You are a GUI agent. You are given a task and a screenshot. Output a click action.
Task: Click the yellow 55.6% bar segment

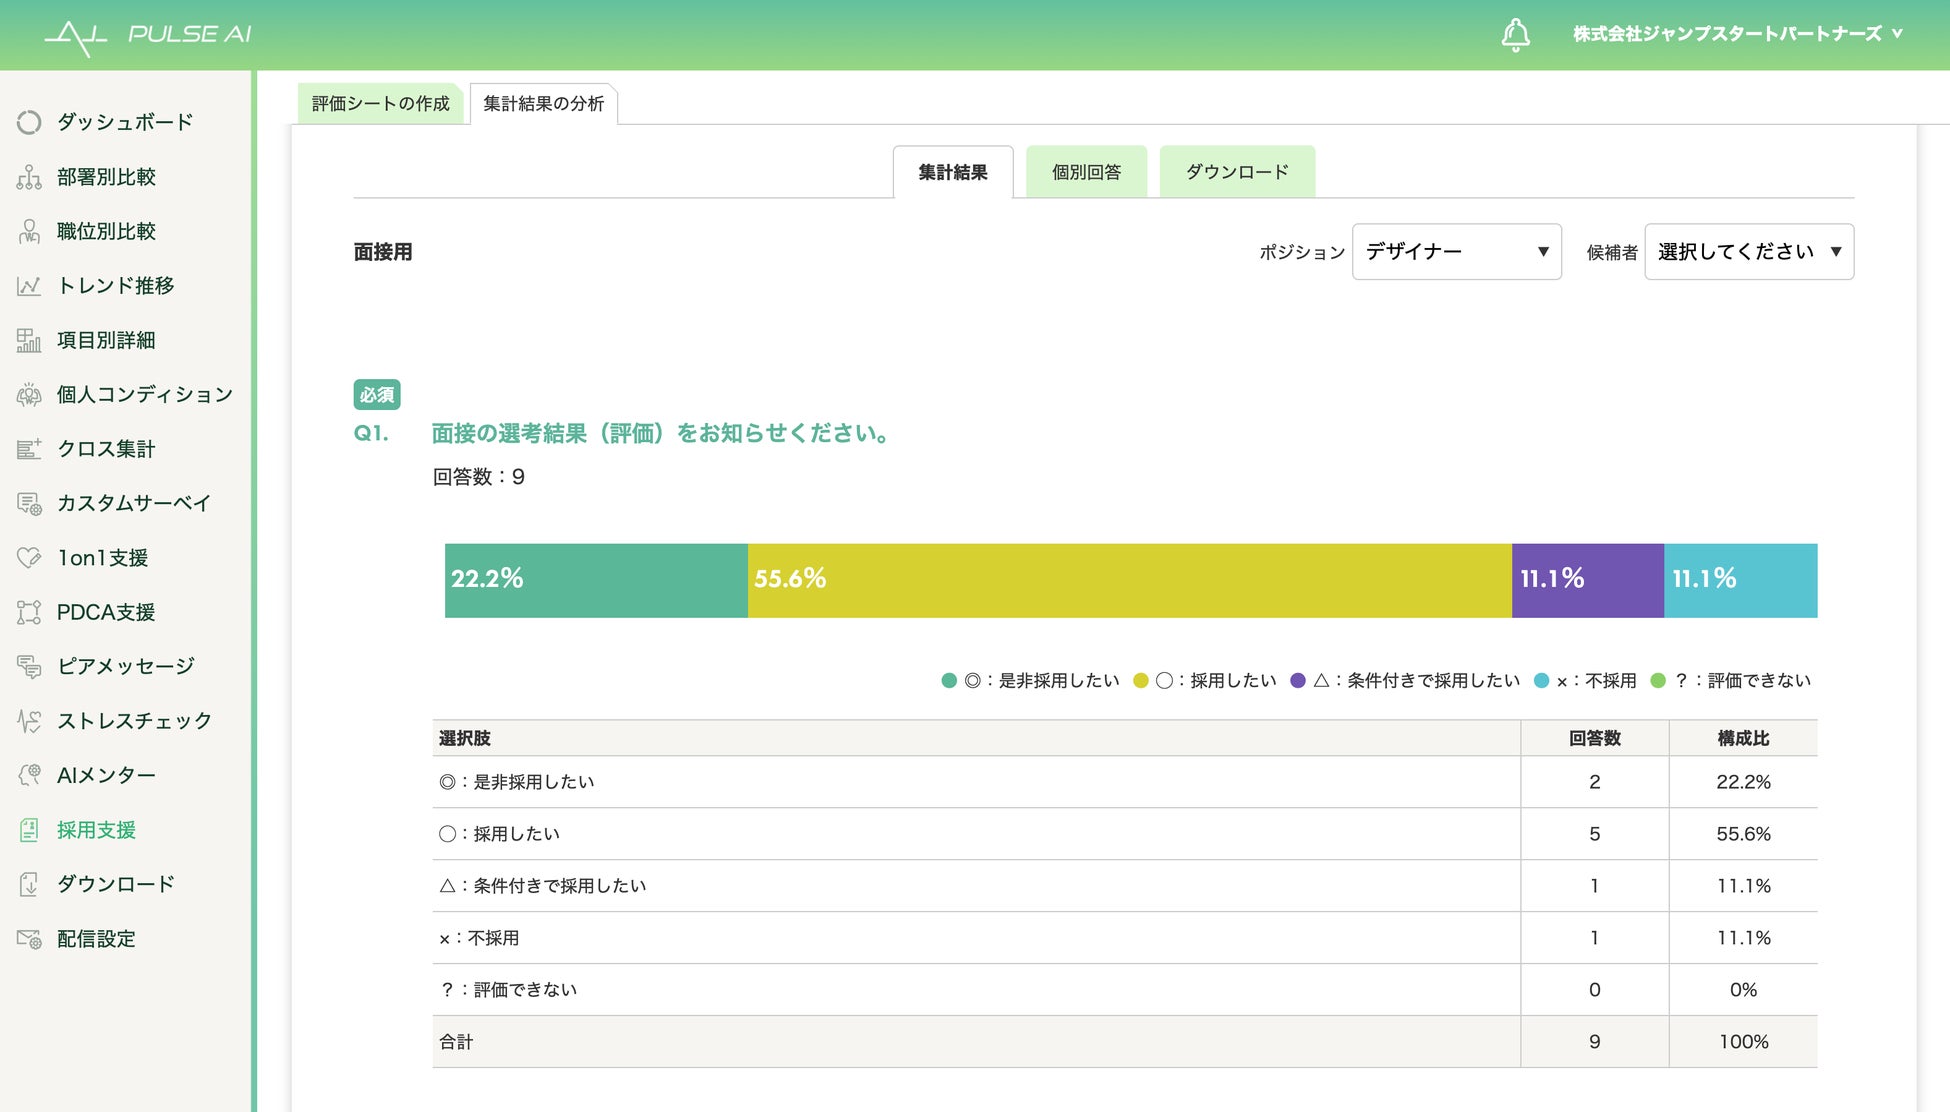coord(1129,580)
